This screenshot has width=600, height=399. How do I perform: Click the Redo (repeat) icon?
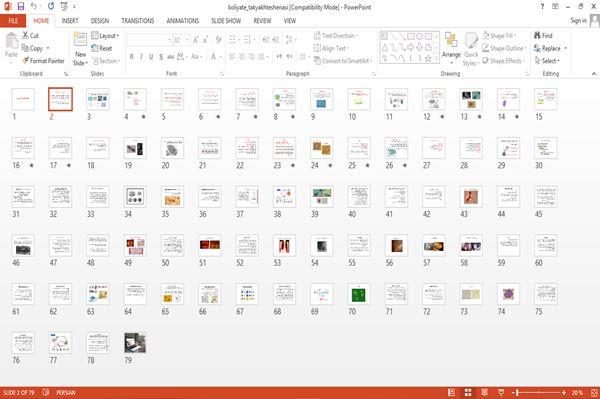(x=51, y=7)
